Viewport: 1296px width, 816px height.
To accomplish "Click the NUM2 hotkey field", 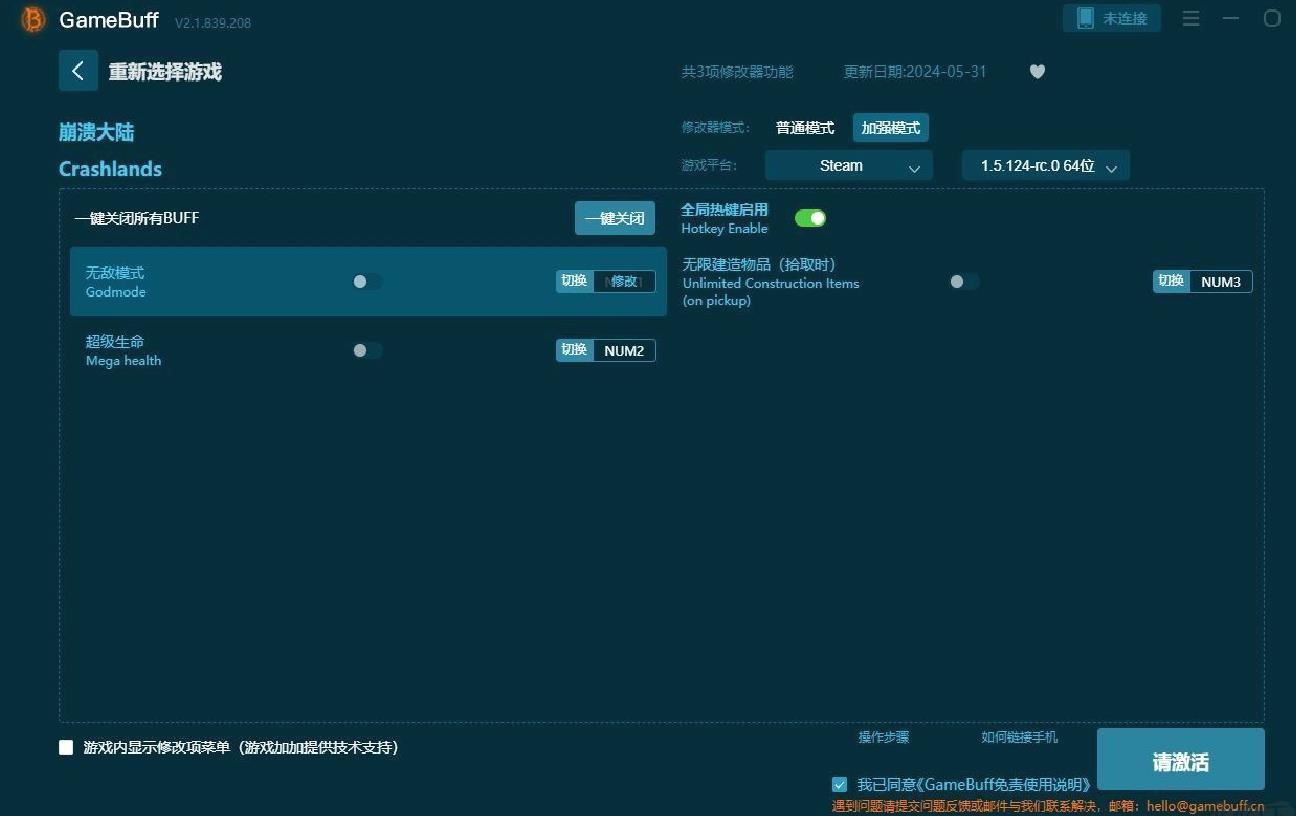I will click(x=624, y=350).
